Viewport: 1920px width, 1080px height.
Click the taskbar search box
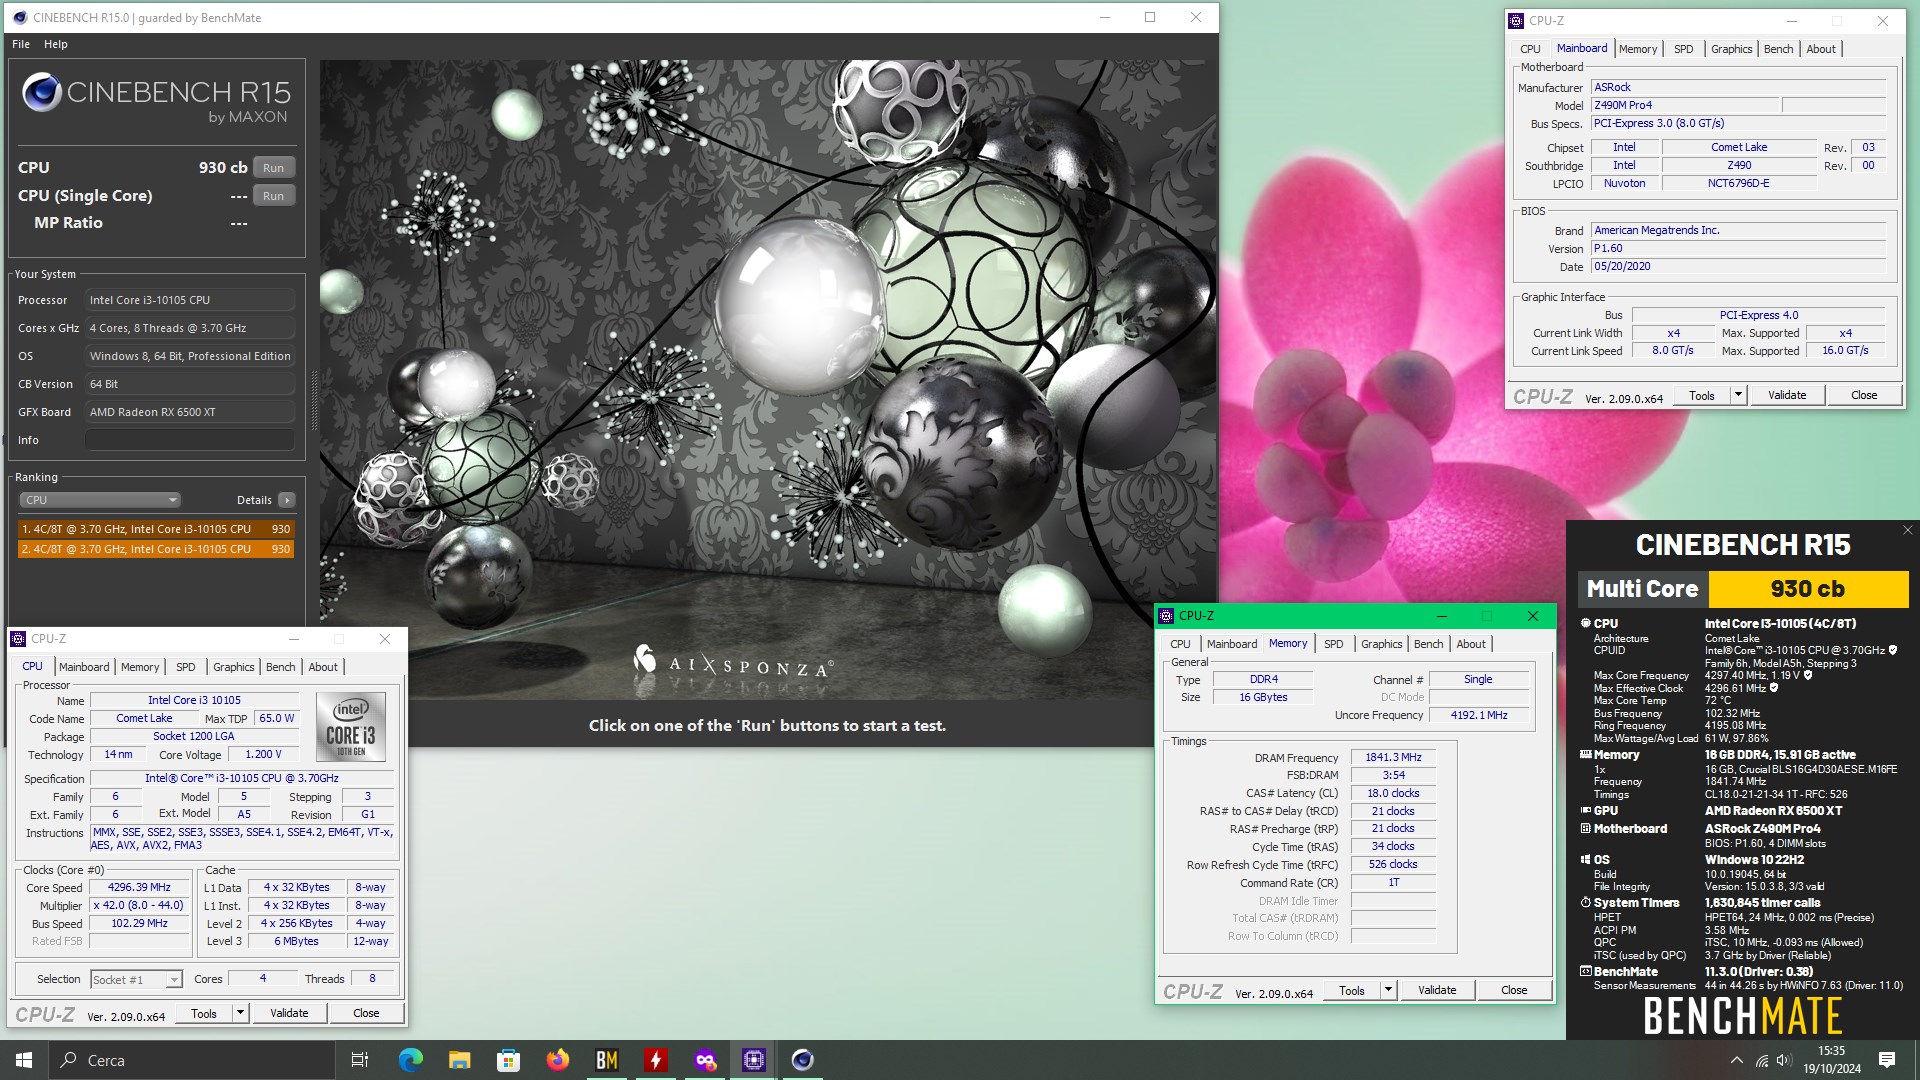192,1060
